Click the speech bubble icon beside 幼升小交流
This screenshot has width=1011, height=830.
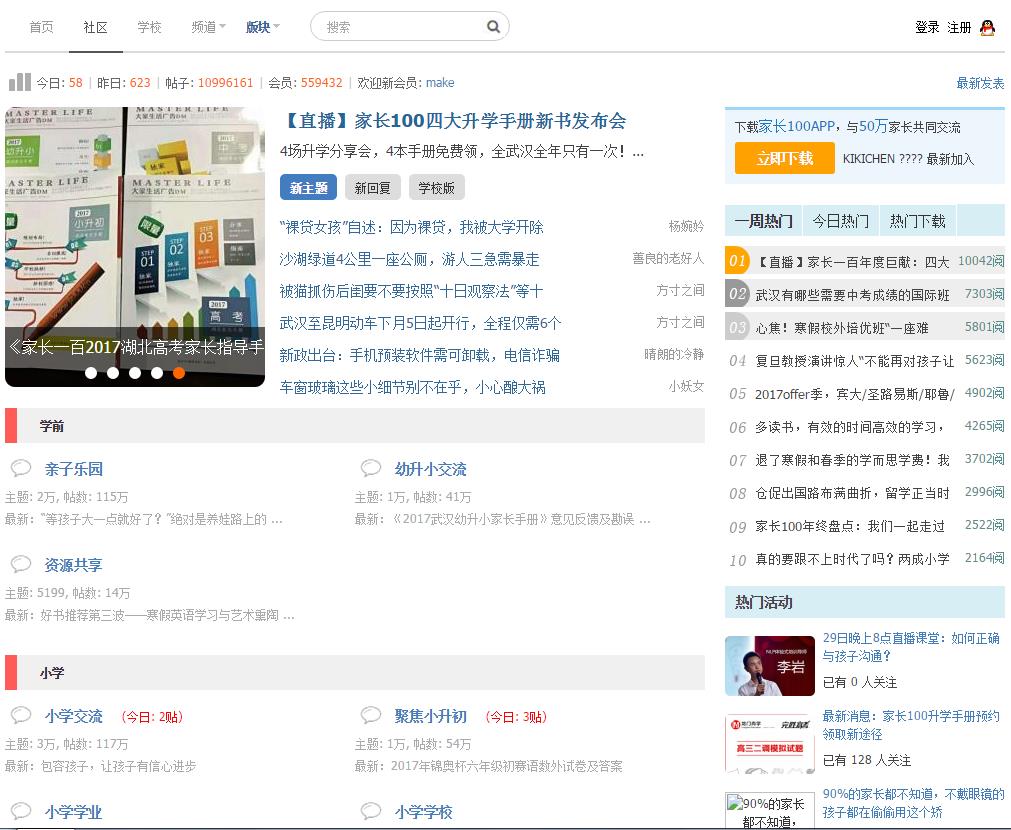pyautogui.click(x=371, y=468)
